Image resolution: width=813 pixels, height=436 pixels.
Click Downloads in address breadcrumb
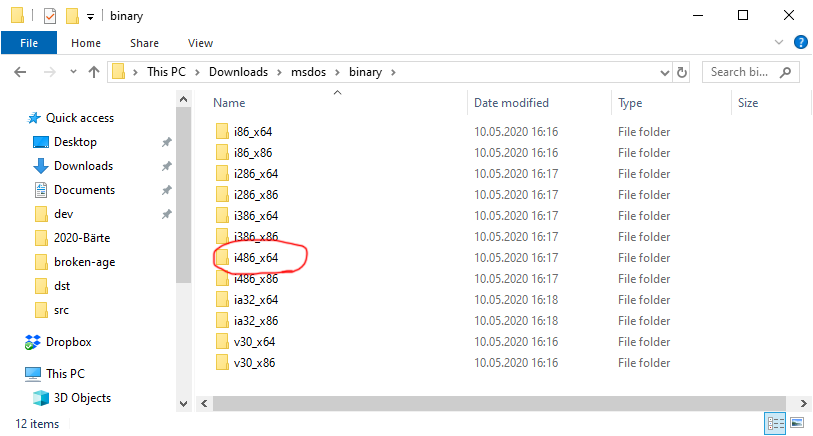point(239,72)
